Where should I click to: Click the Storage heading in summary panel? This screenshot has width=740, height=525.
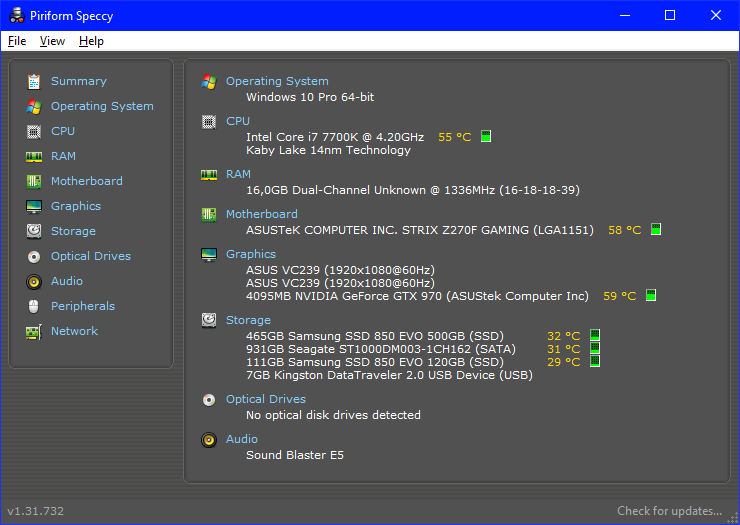tap(248, 320)
